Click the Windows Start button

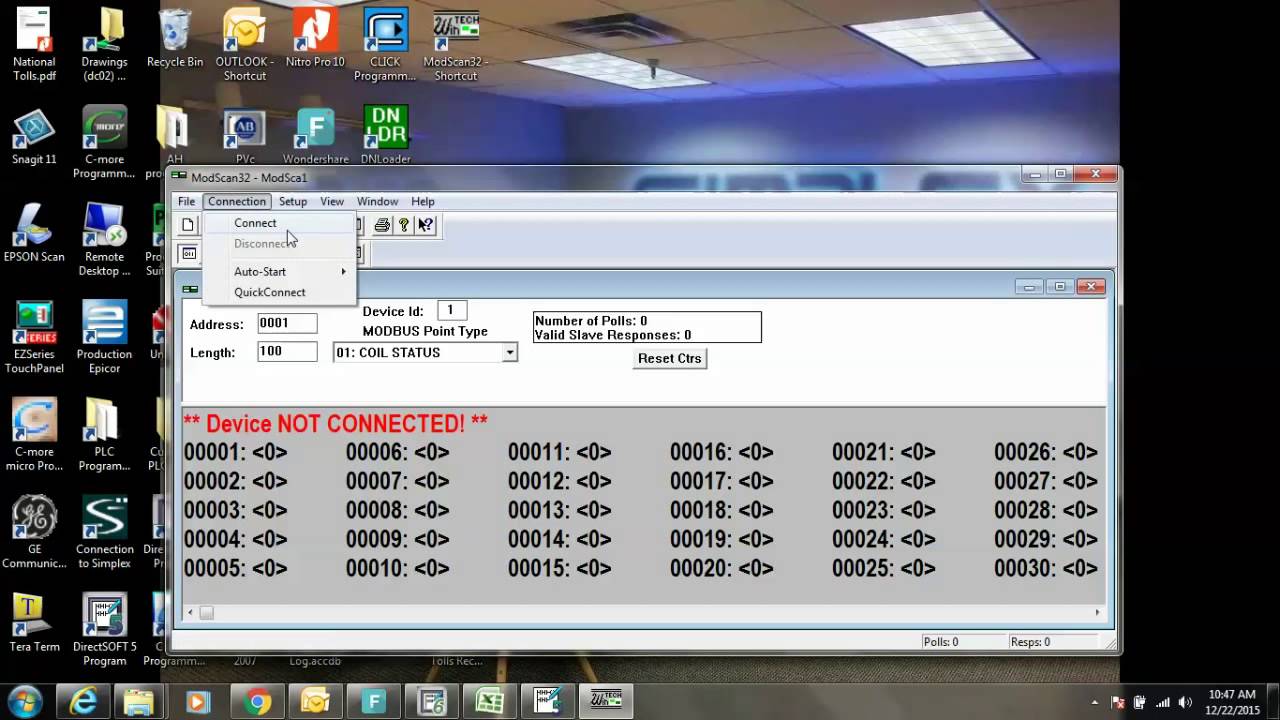point(24,702)
